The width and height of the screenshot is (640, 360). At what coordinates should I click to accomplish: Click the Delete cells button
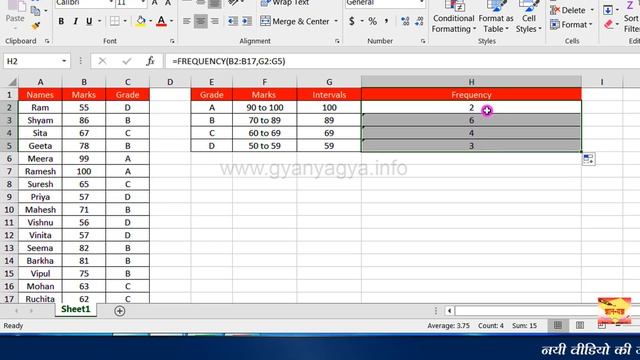572,10
